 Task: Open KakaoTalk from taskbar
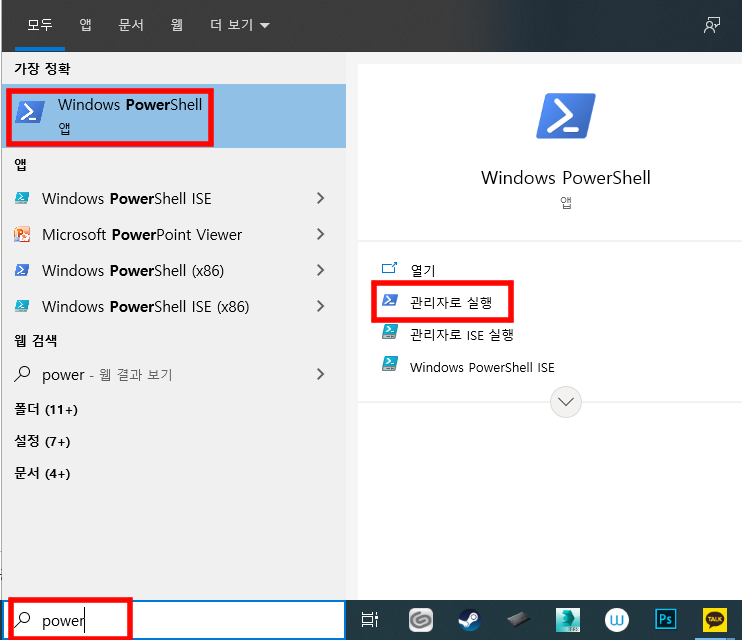[715, 620]
